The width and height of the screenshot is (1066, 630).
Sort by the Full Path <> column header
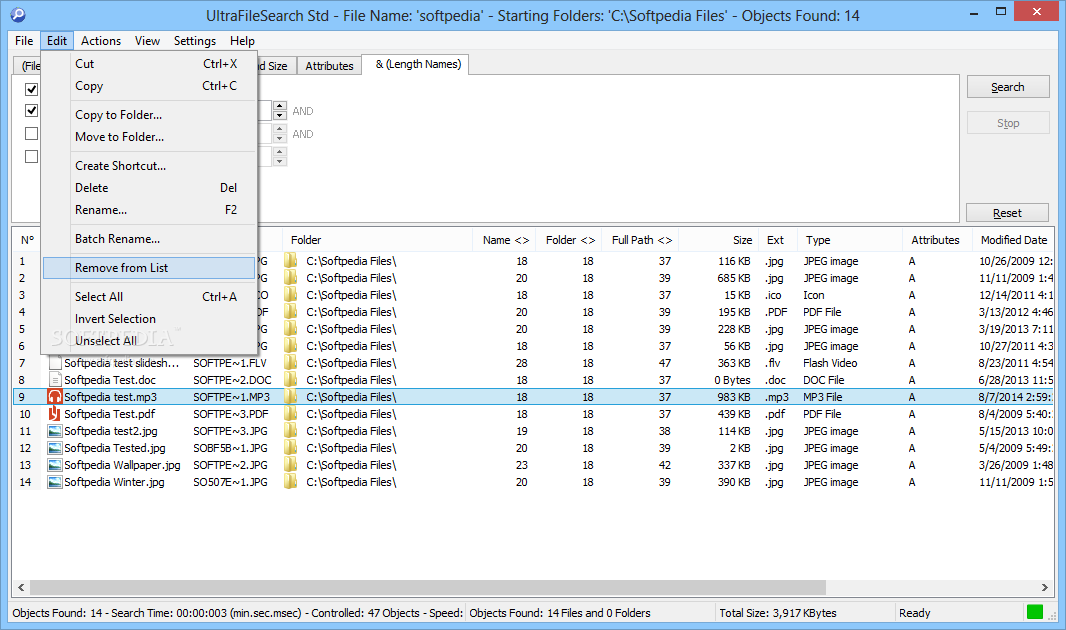point(642,240)
